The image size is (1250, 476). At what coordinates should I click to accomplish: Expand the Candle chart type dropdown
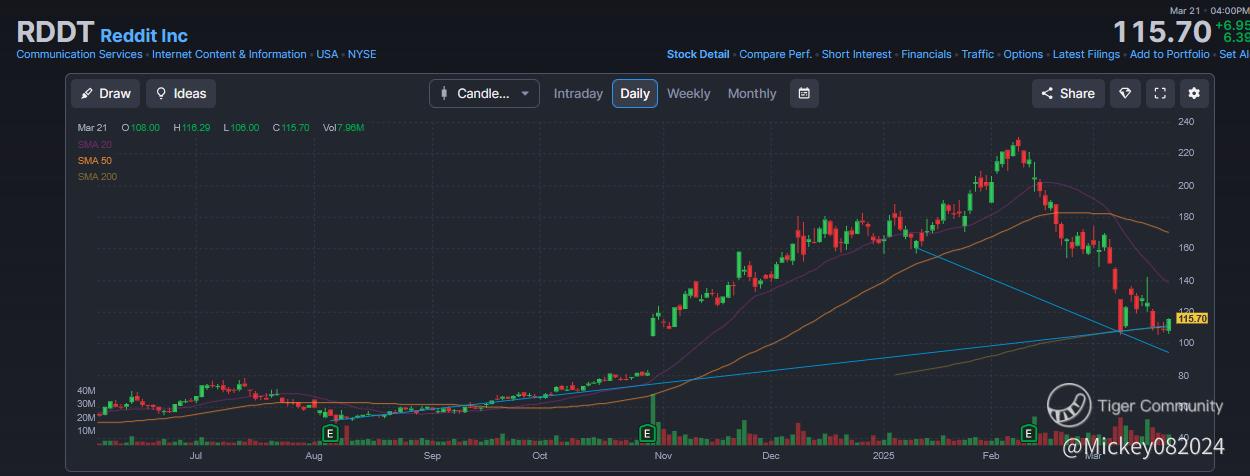pos(484,93)
